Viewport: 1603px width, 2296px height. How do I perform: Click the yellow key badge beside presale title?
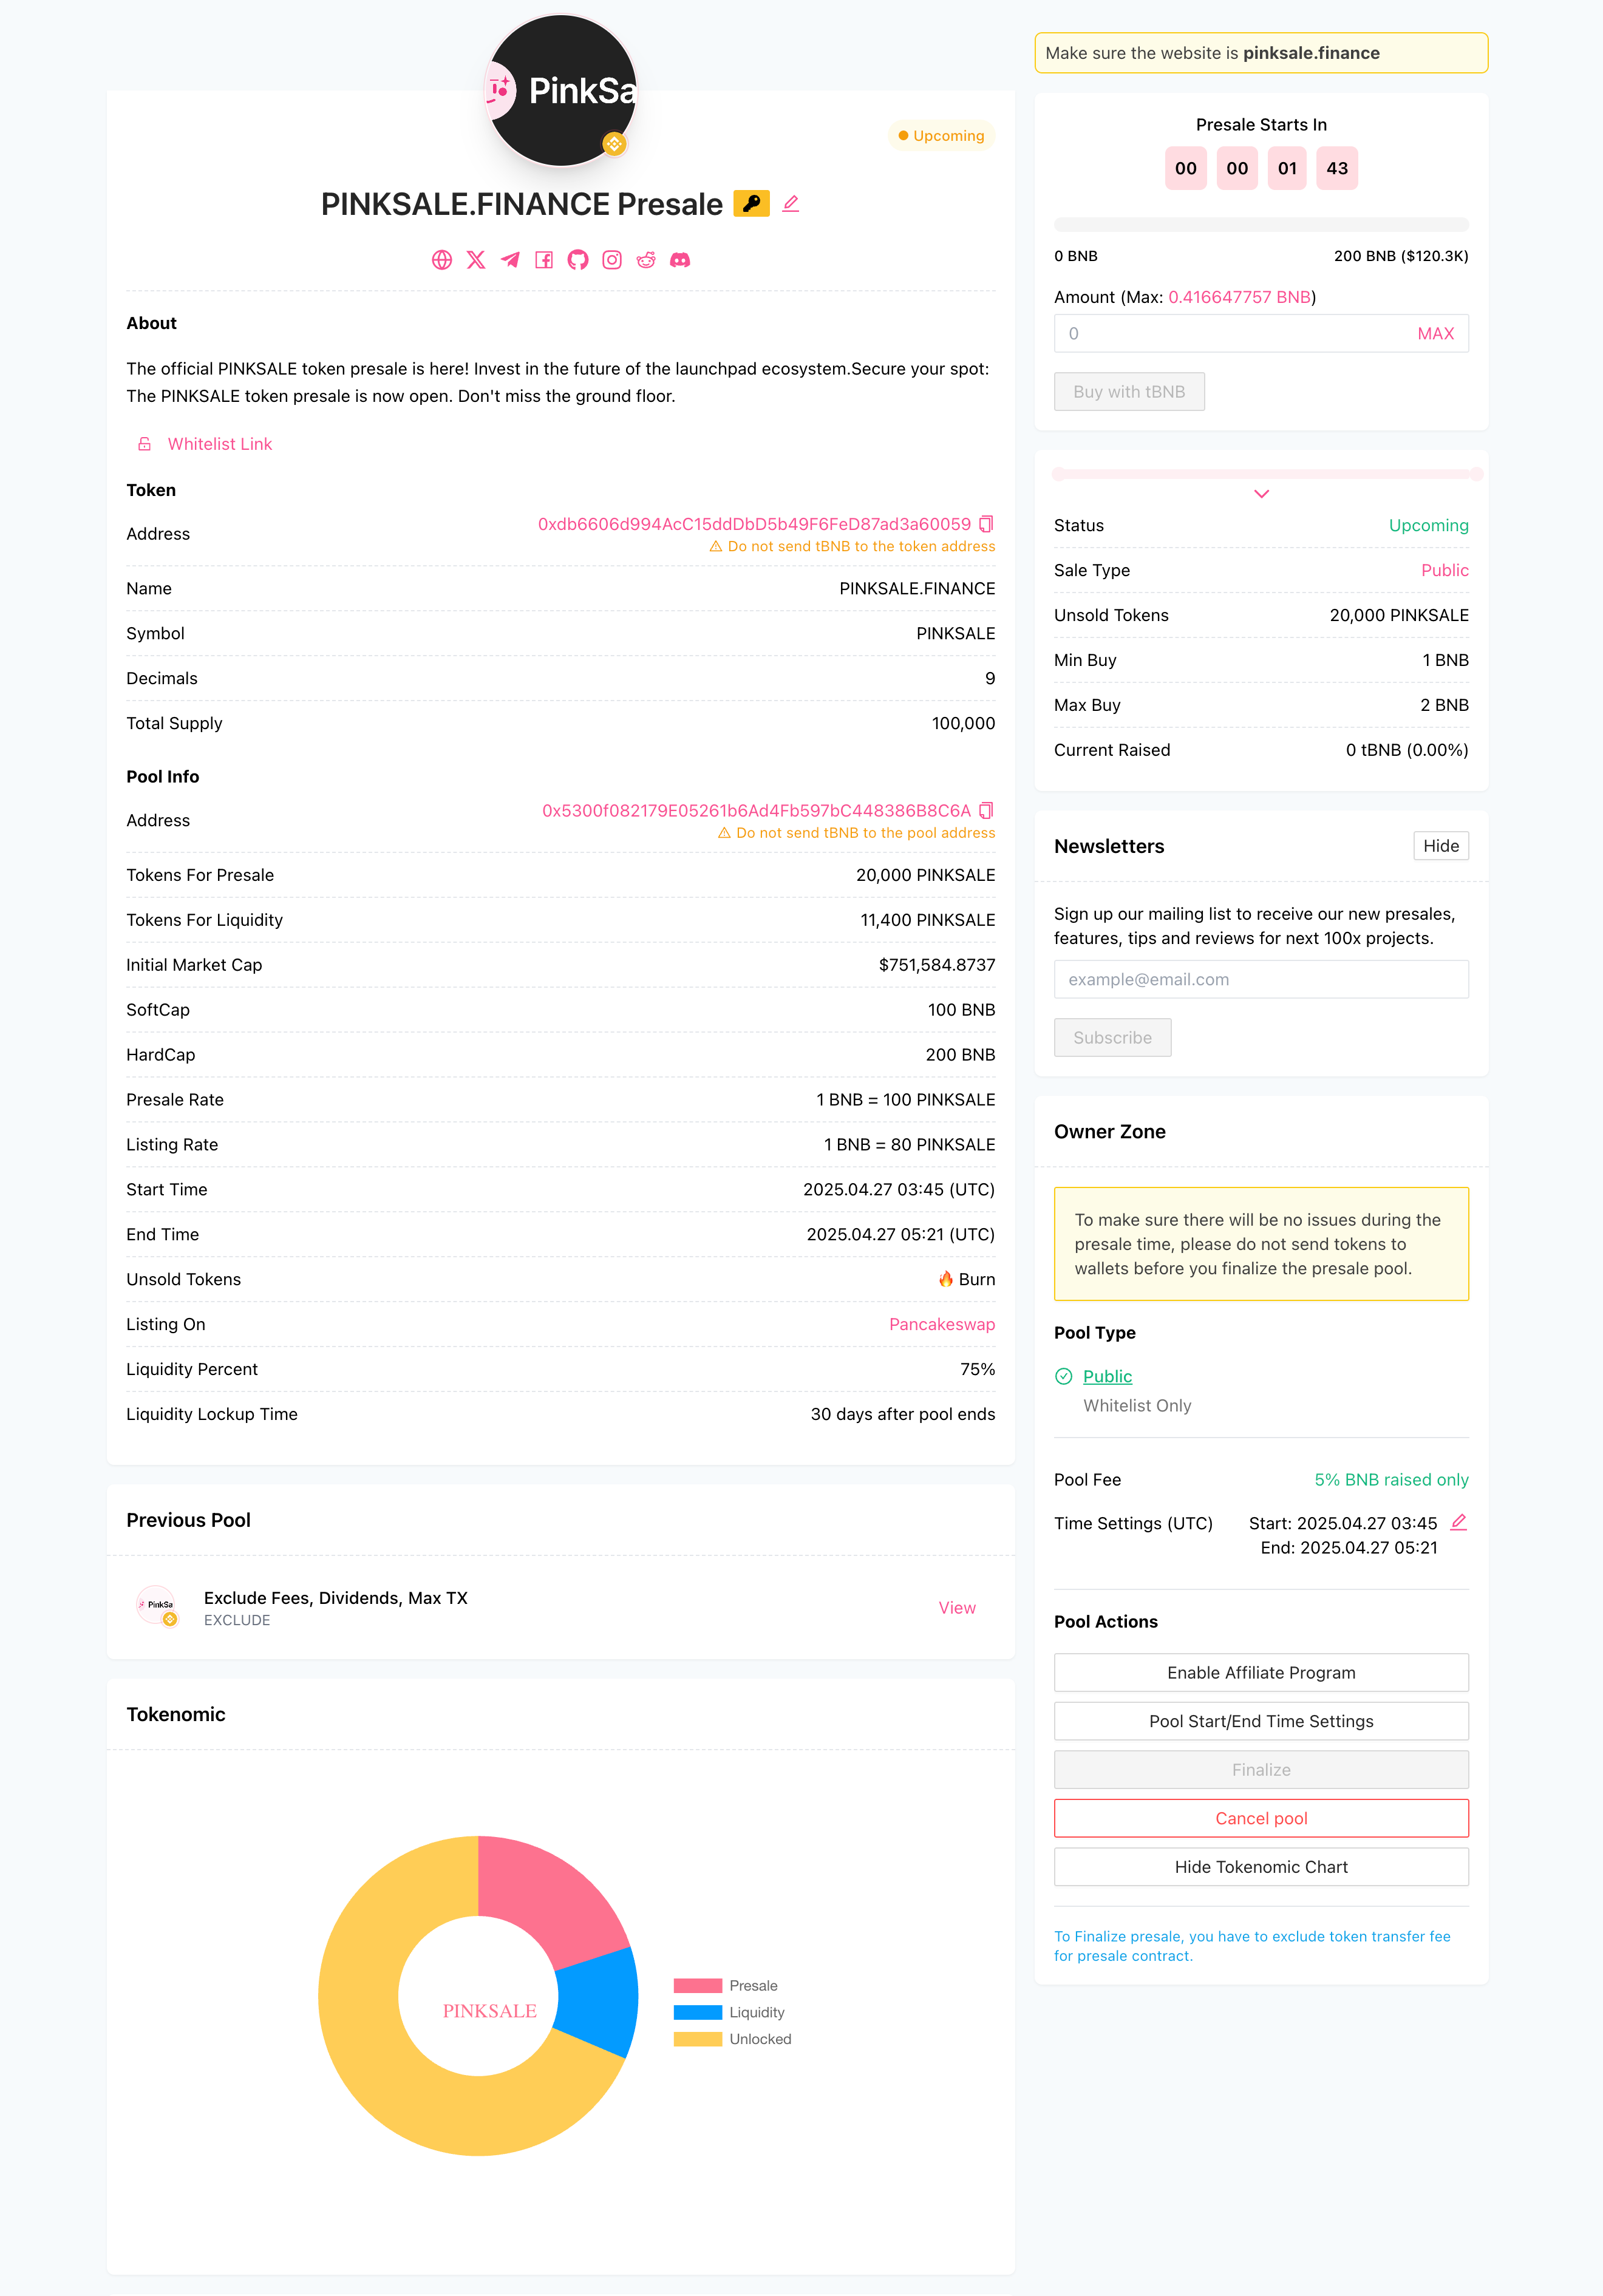pos(751,203)
